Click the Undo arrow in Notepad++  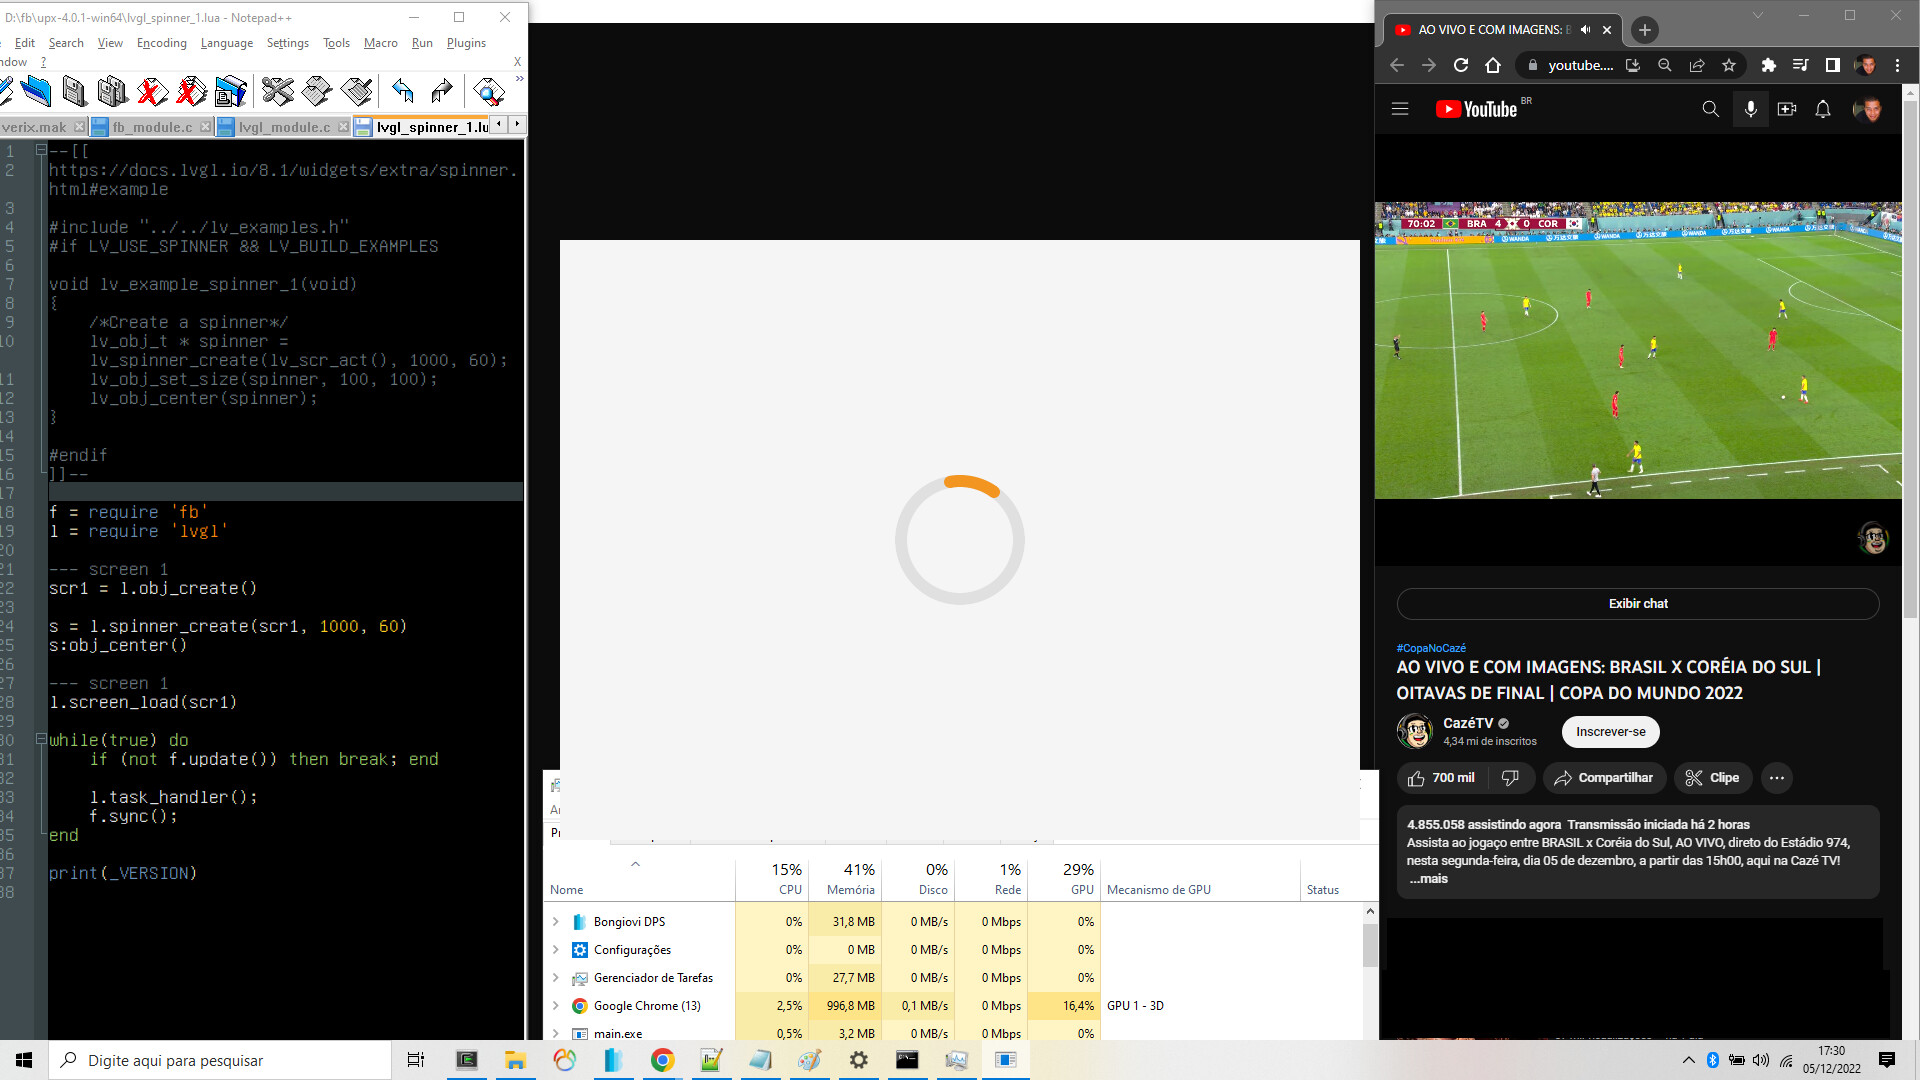tap(403, 92)
